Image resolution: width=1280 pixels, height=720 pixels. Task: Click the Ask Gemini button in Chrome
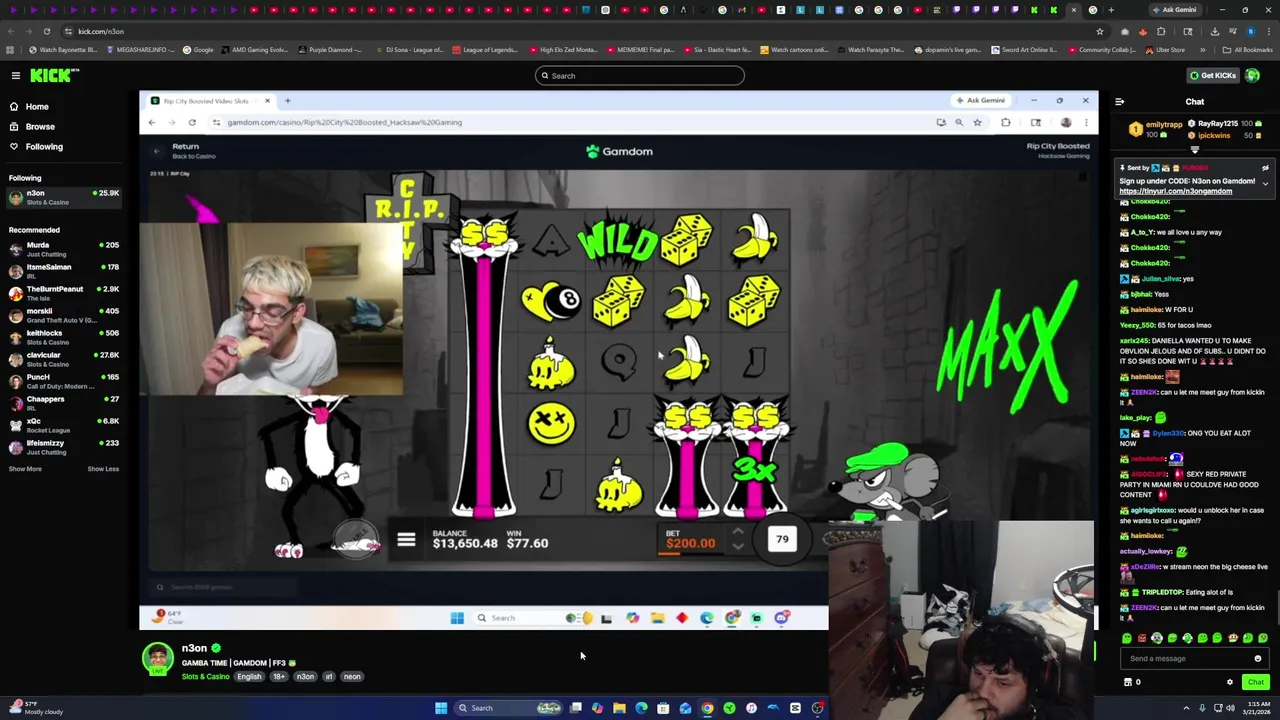click(1174, 10)
